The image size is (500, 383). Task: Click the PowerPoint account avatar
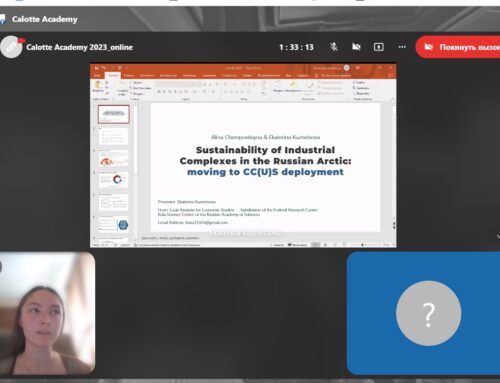347,68
